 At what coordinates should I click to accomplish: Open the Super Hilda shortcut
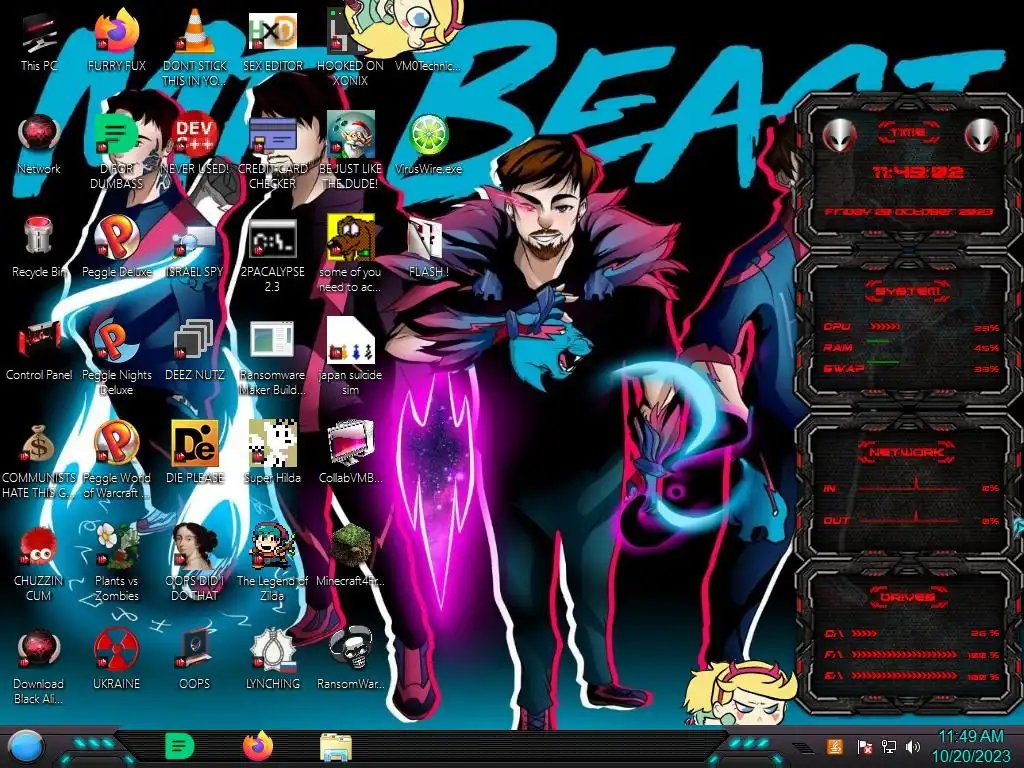point(272,454)
